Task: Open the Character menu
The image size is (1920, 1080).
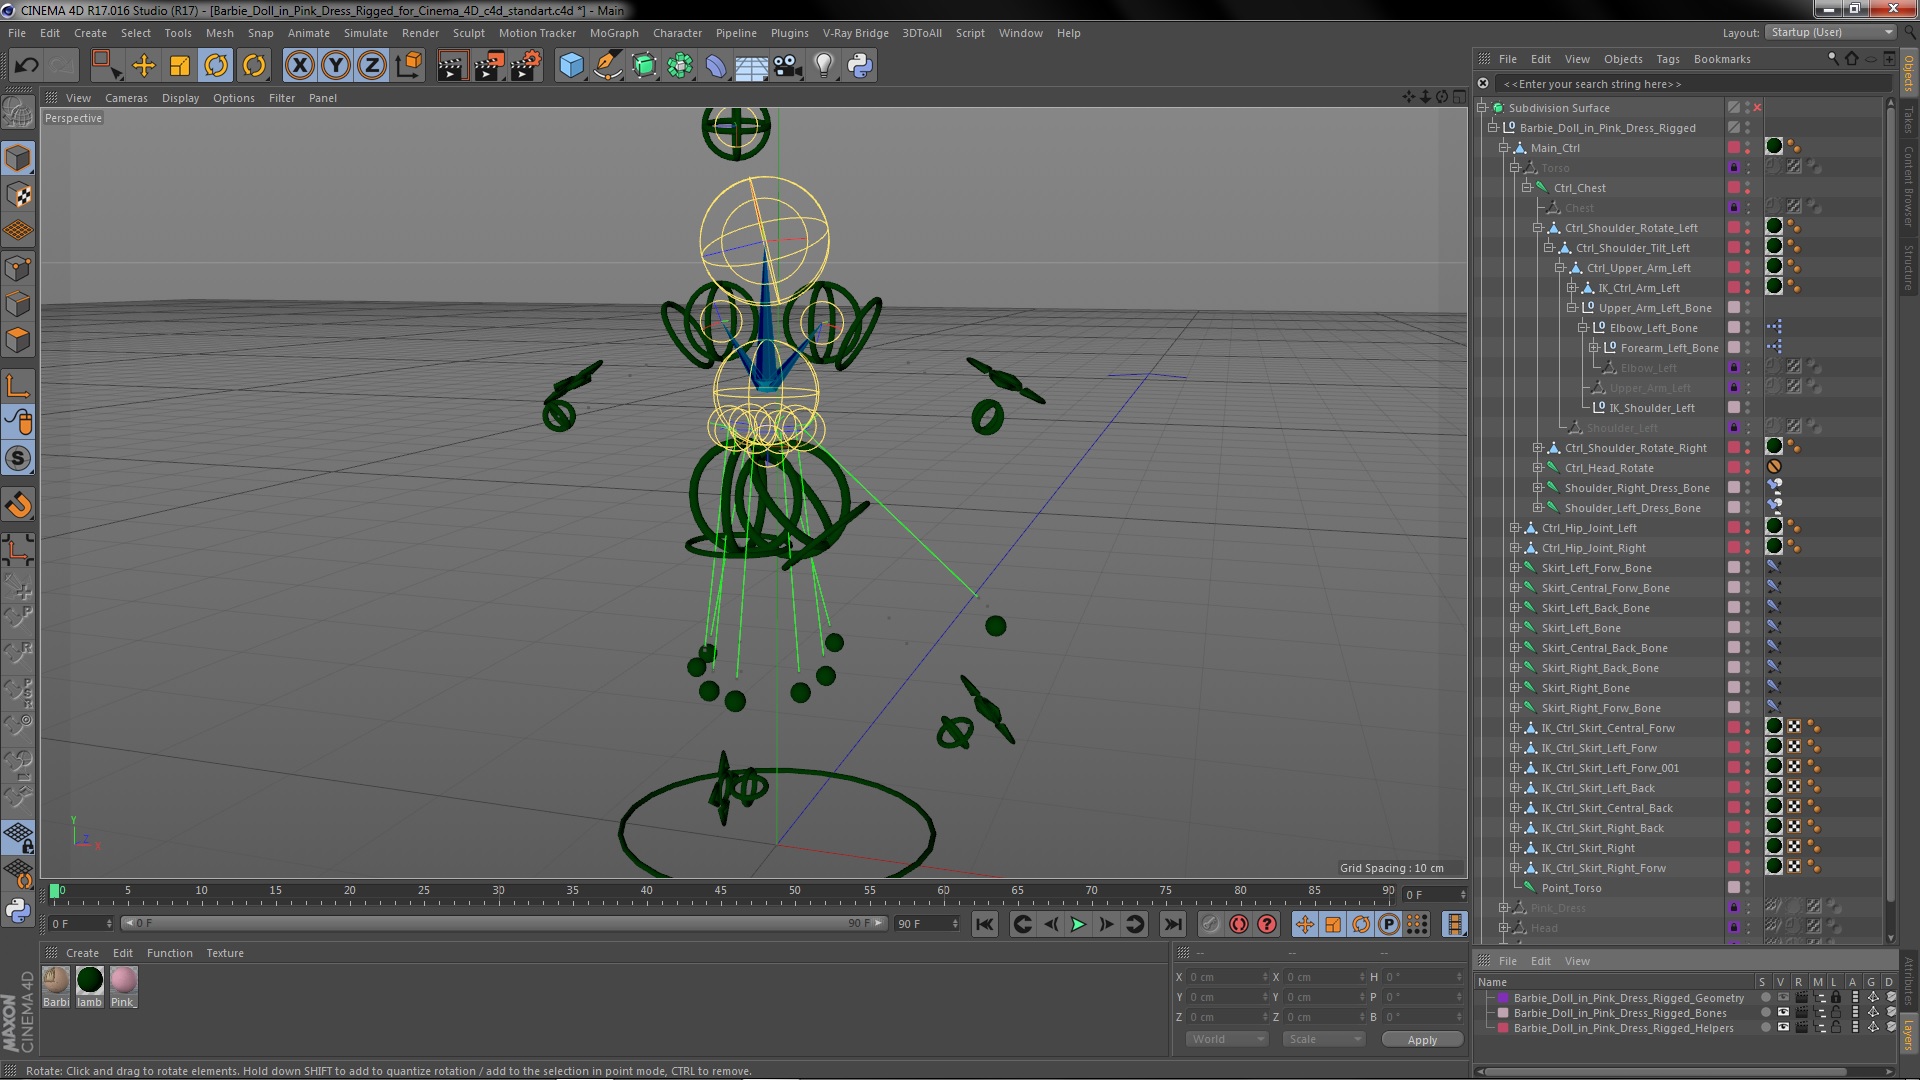Action: pyautogui.click(x=677, y=33)
